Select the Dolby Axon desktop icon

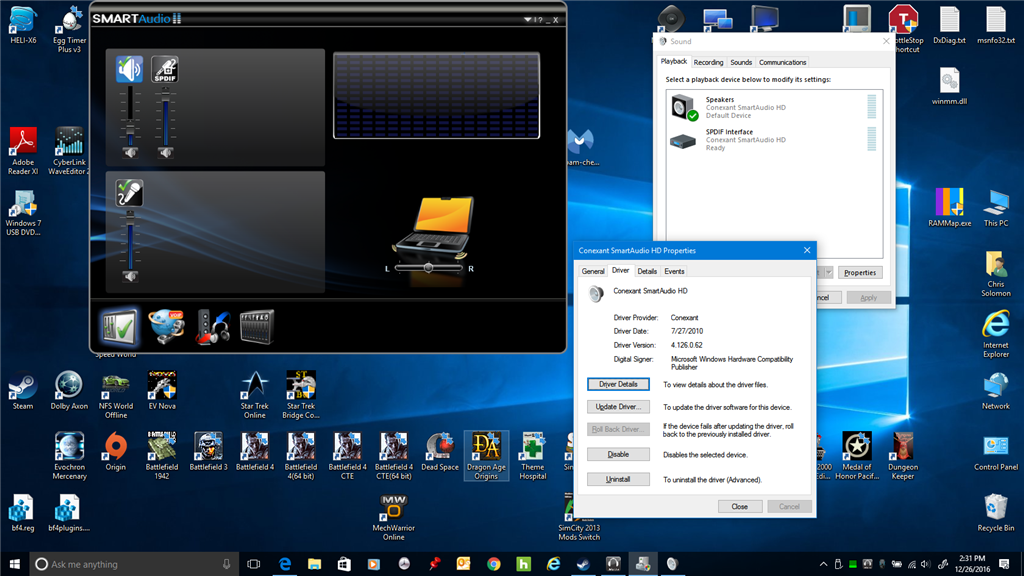coord(69,390)
